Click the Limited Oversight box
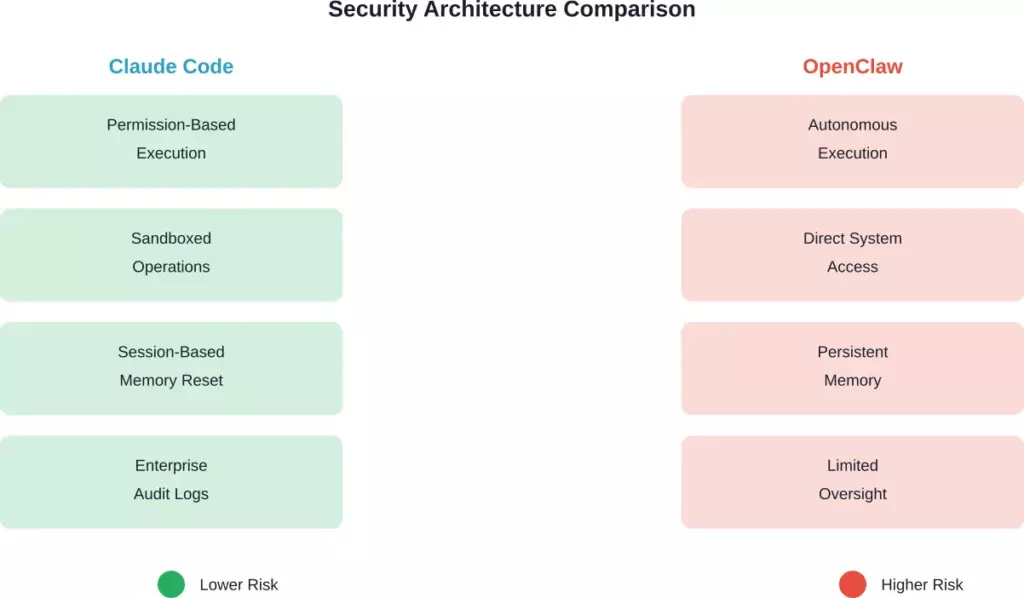The height and width of the screenshot is (598, 1024). (x=852, y=481)
